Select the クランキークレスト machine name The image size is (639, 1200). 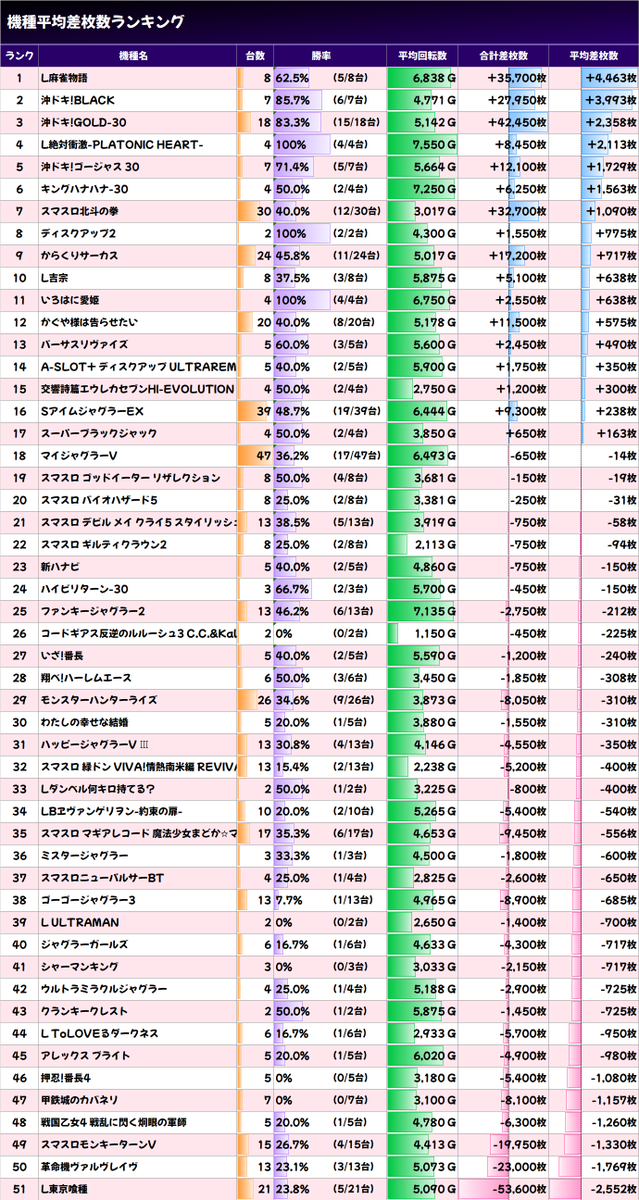[x=85, y=1011]
